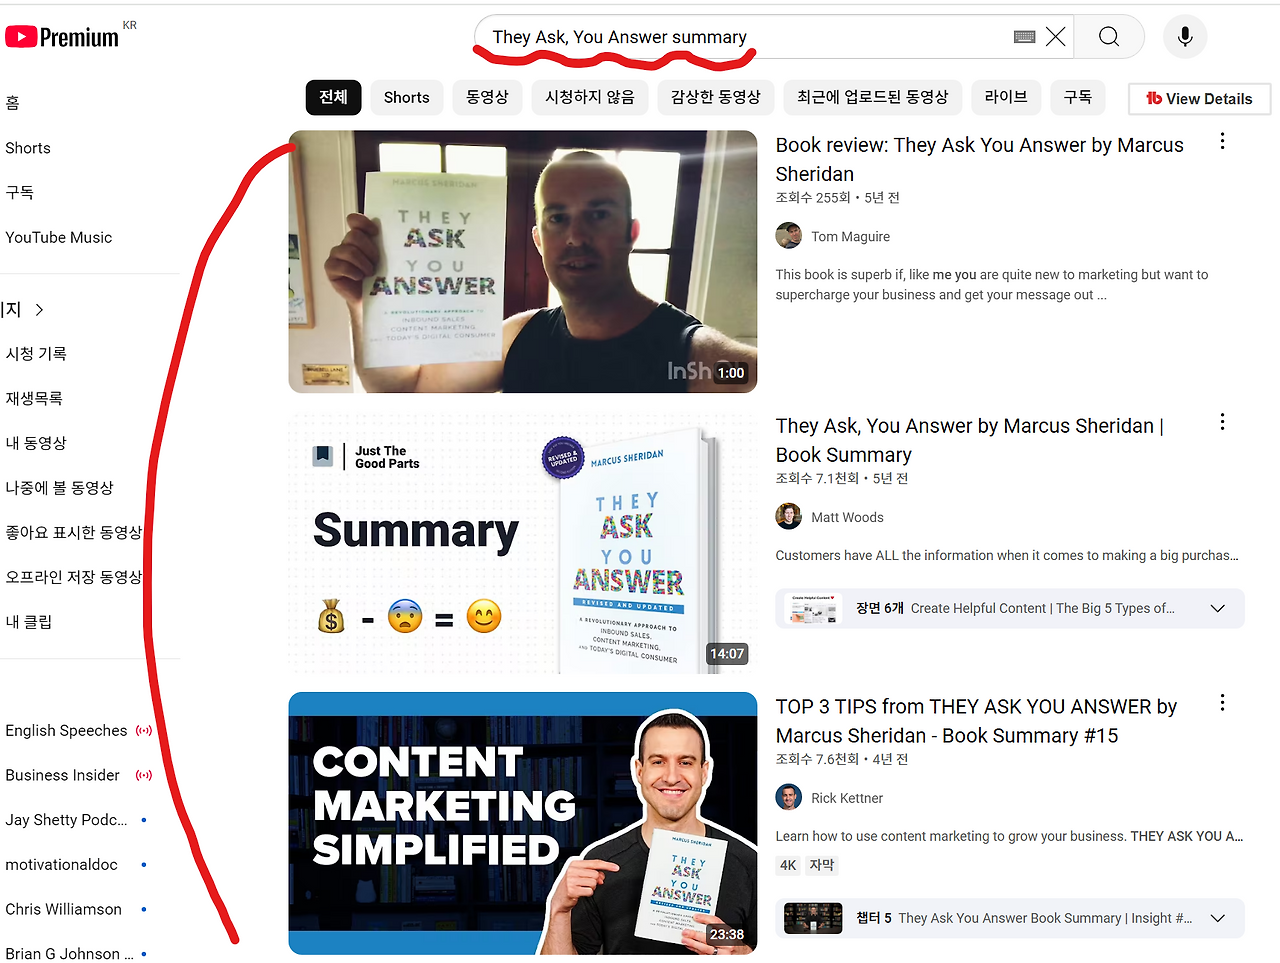Click Tom Maguire channel avatar
This screenshot has height=963, width=1280.
click(789, 236)
